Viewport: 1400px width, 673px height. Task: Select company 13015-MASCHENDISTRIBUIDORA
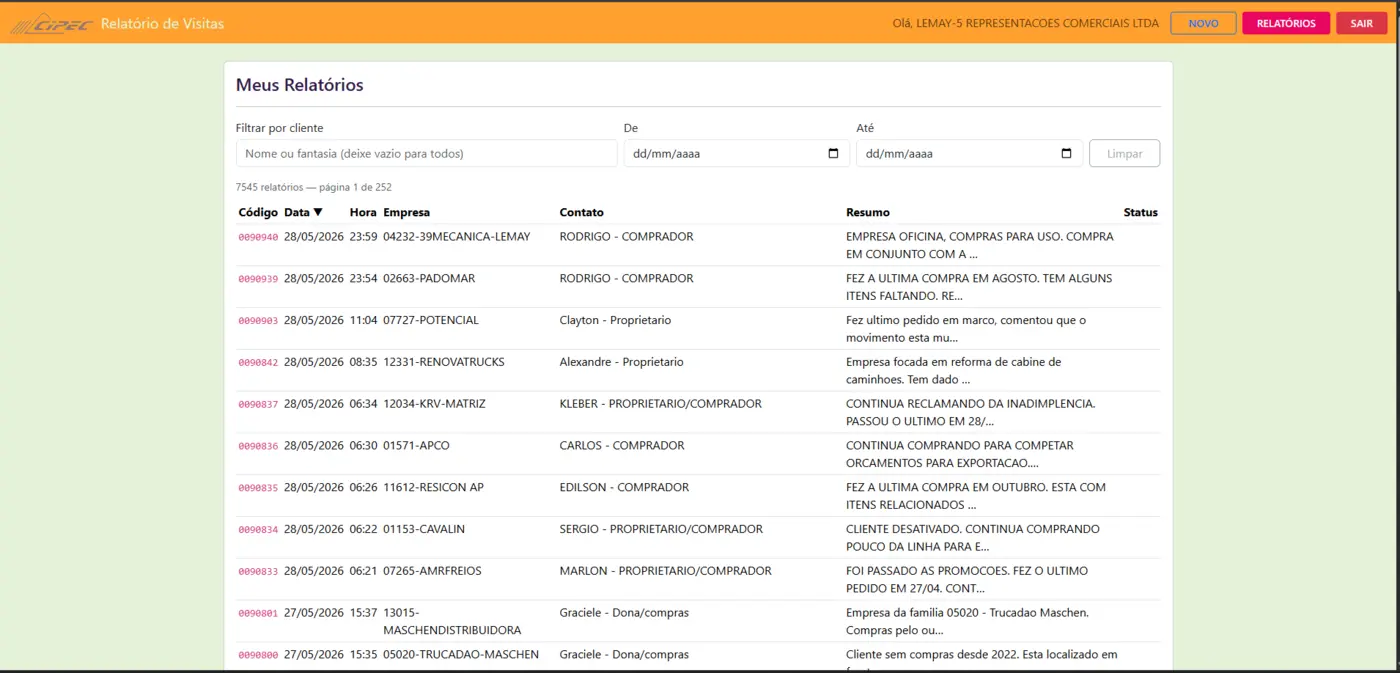coord(452,621)
